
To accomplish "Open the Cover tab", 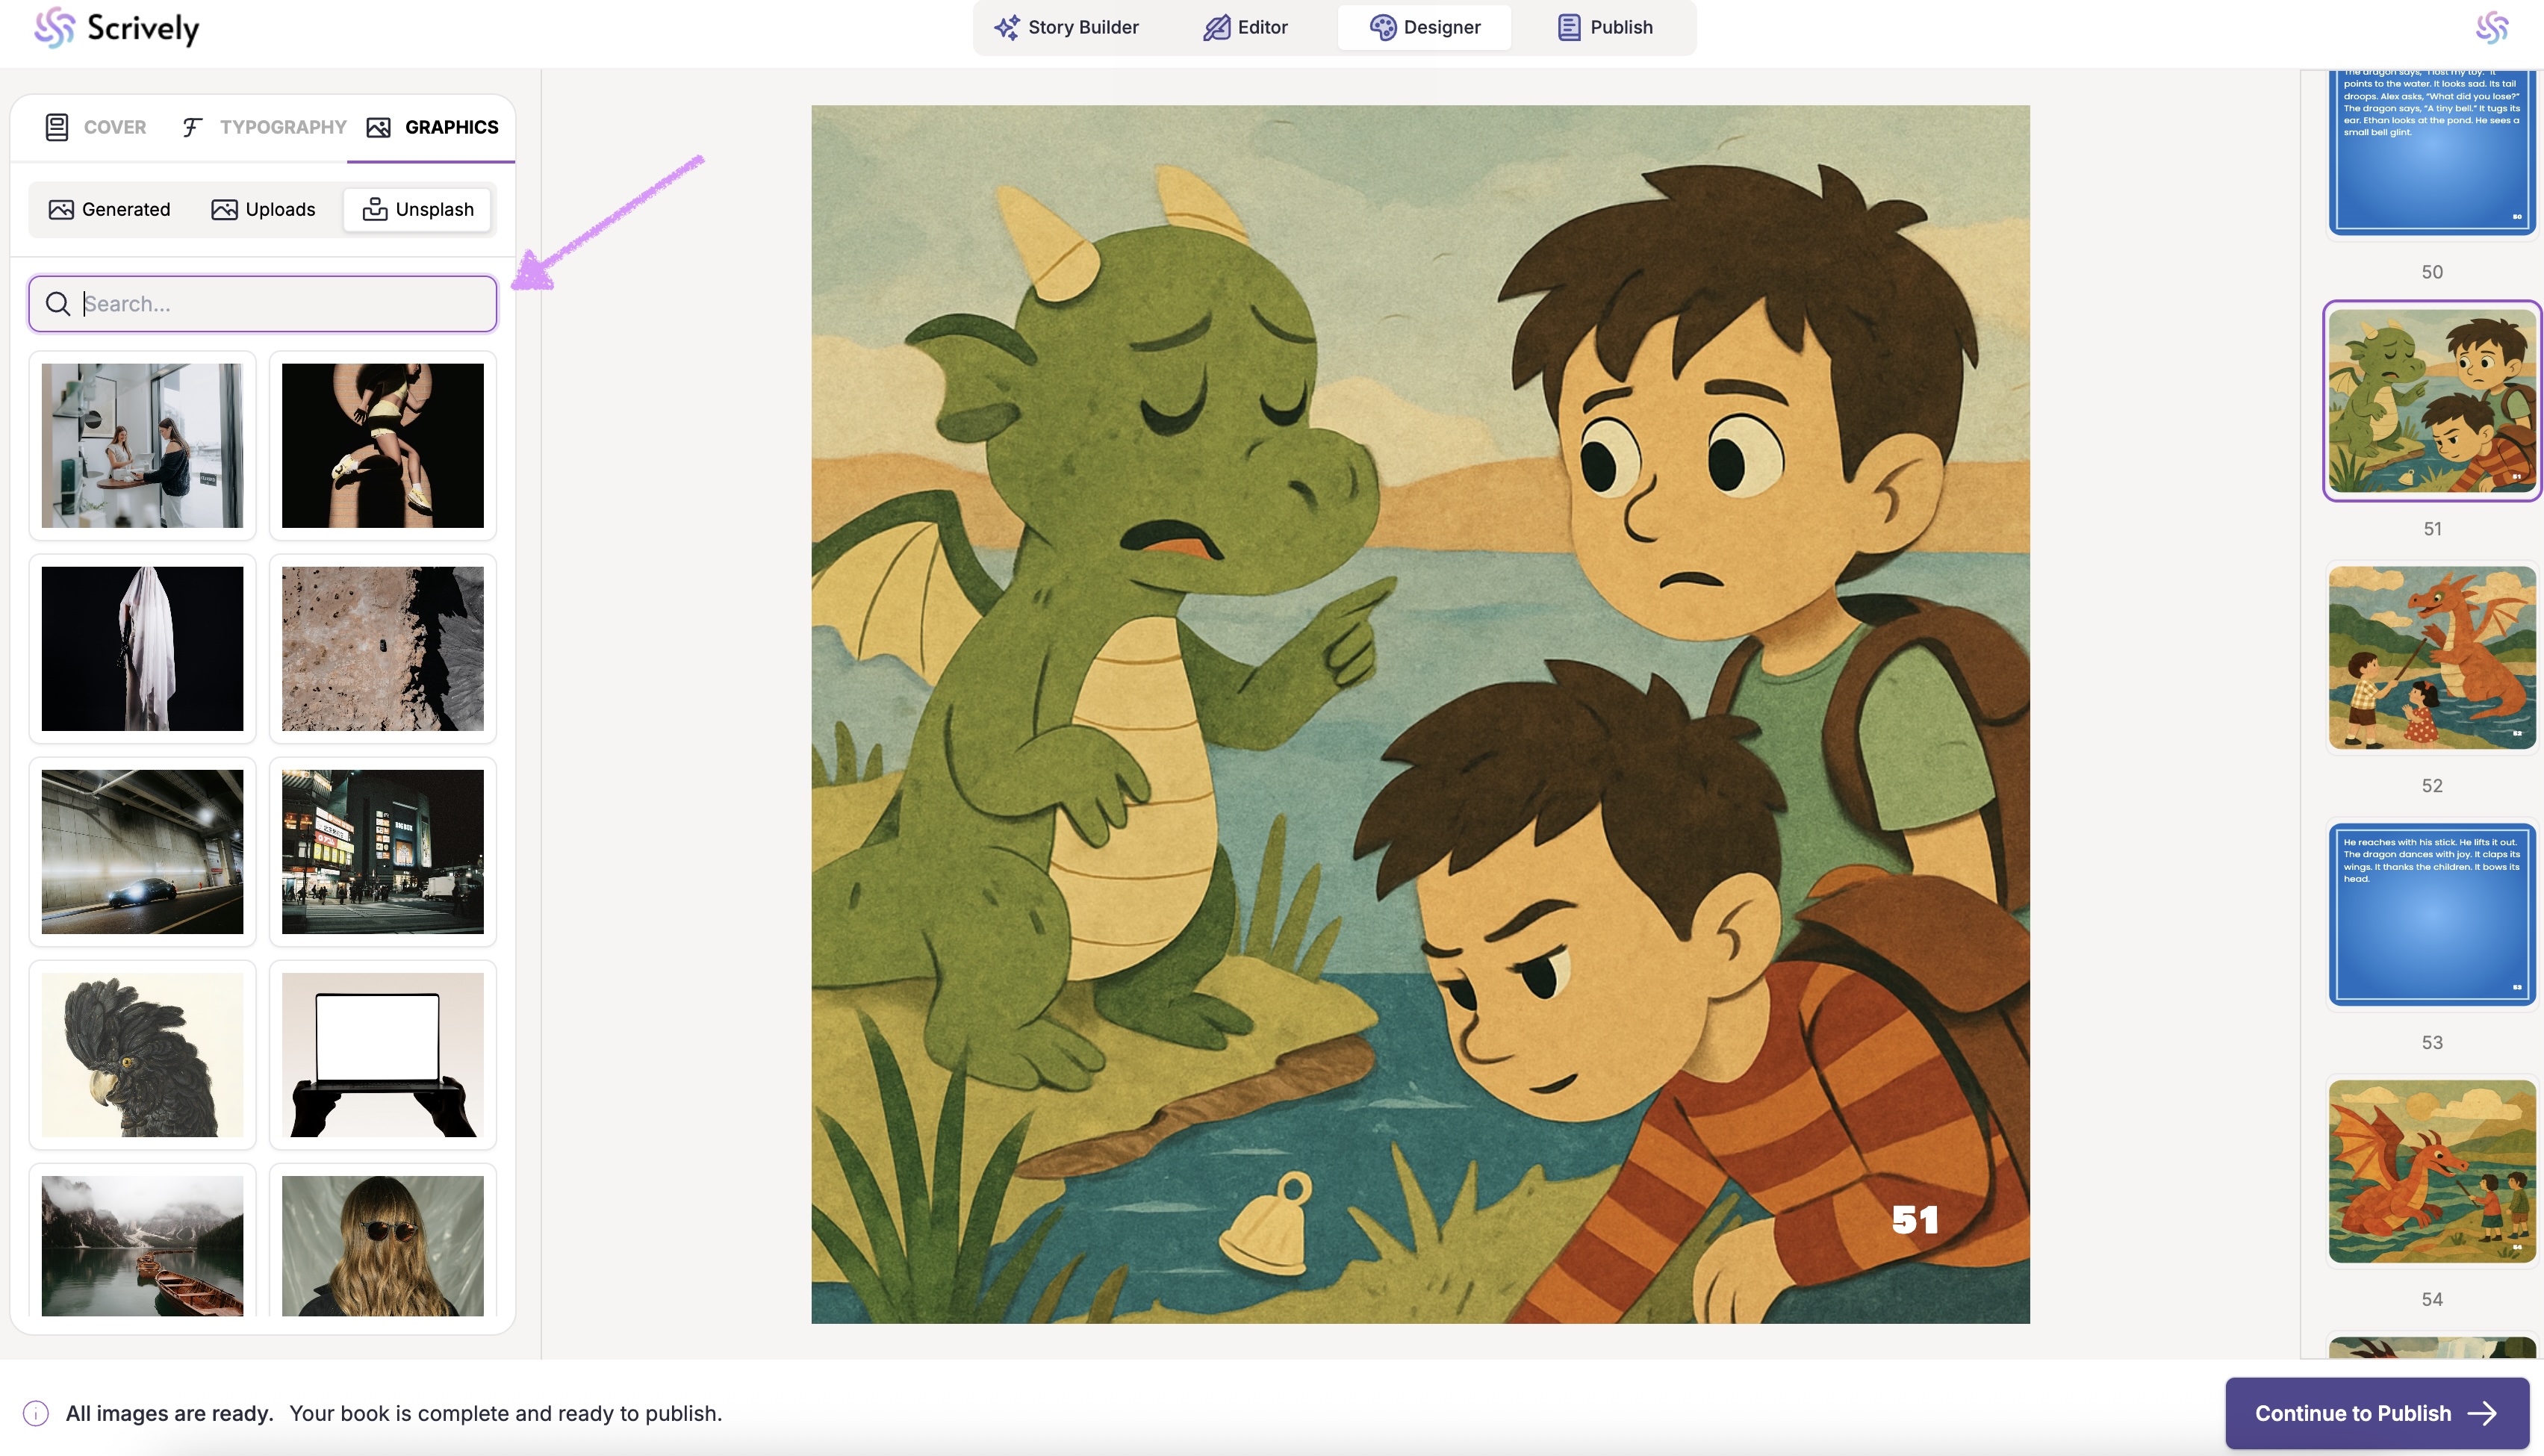I will pyautogui.click(x=96, y=127).
